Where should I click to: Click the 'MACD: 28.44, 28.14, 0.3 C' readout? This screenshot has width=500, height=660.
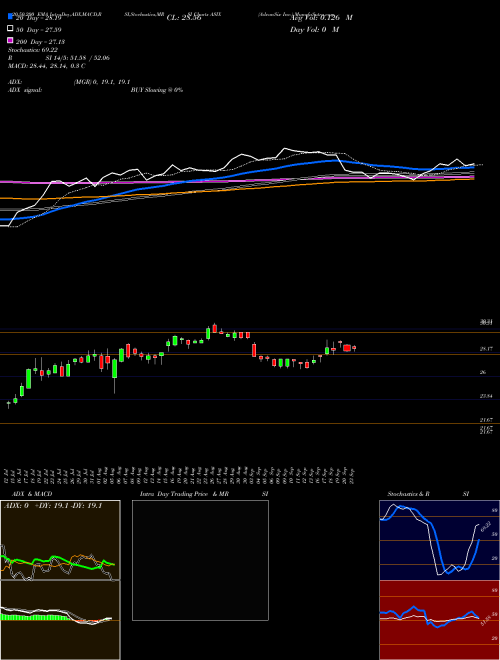[47, 66]
